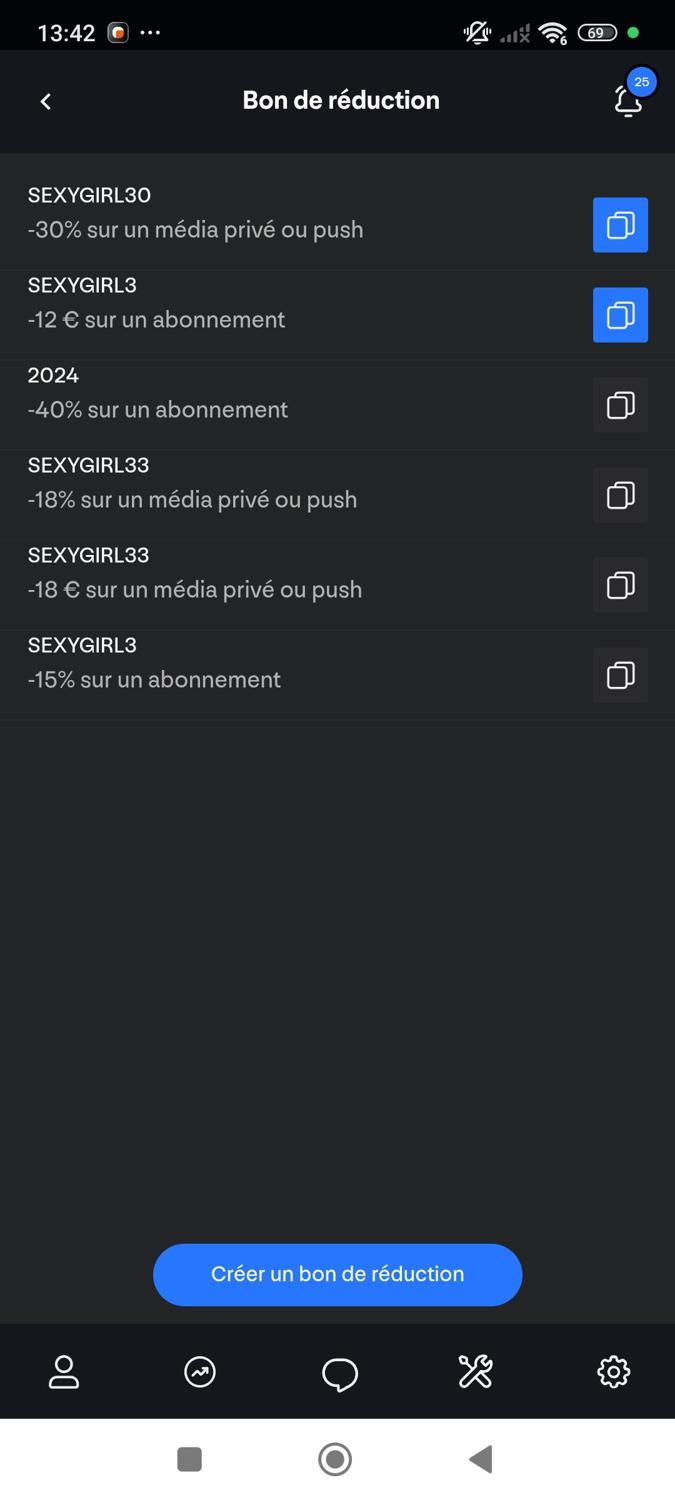The image size is (675, 1500).
Task: Select the SEXYGIRL30 coupon row
Action: tap(337, 225)
